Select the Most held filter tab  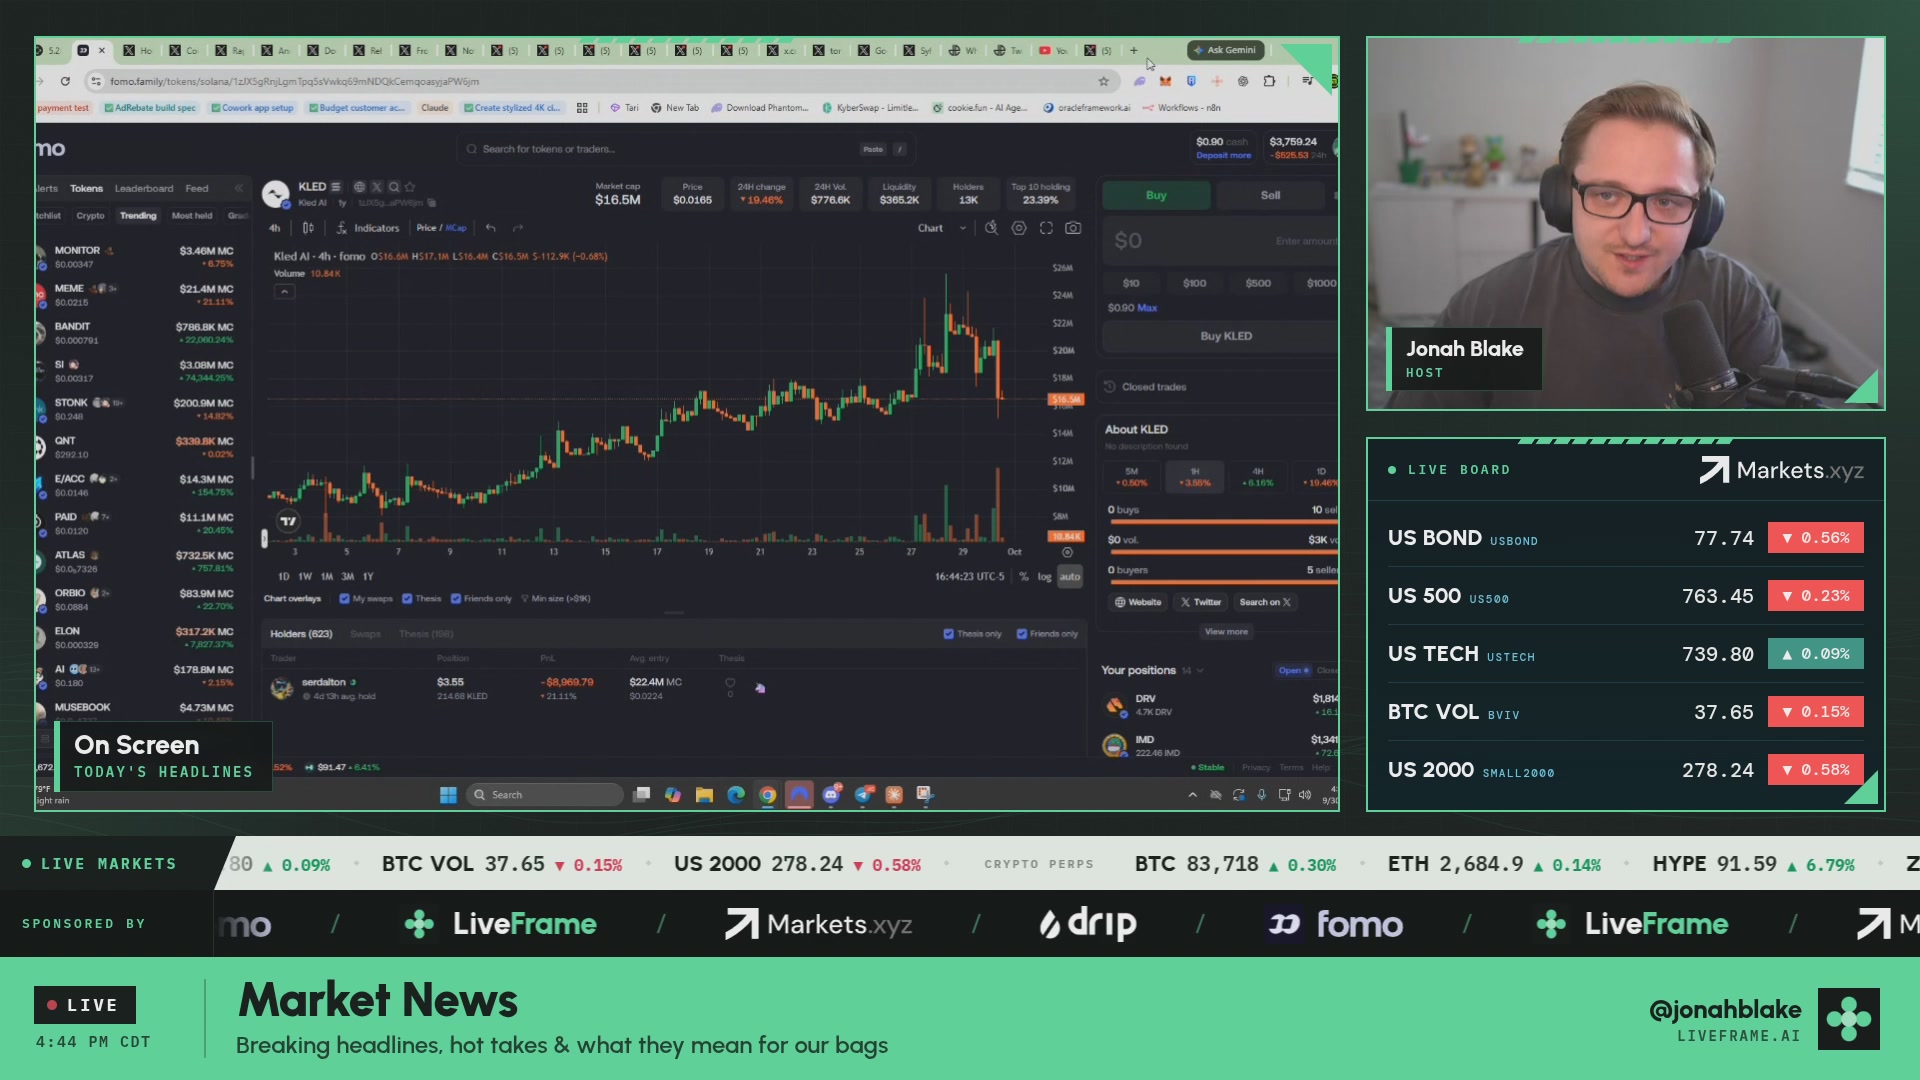pyautogui.click(x=192, y=216)
